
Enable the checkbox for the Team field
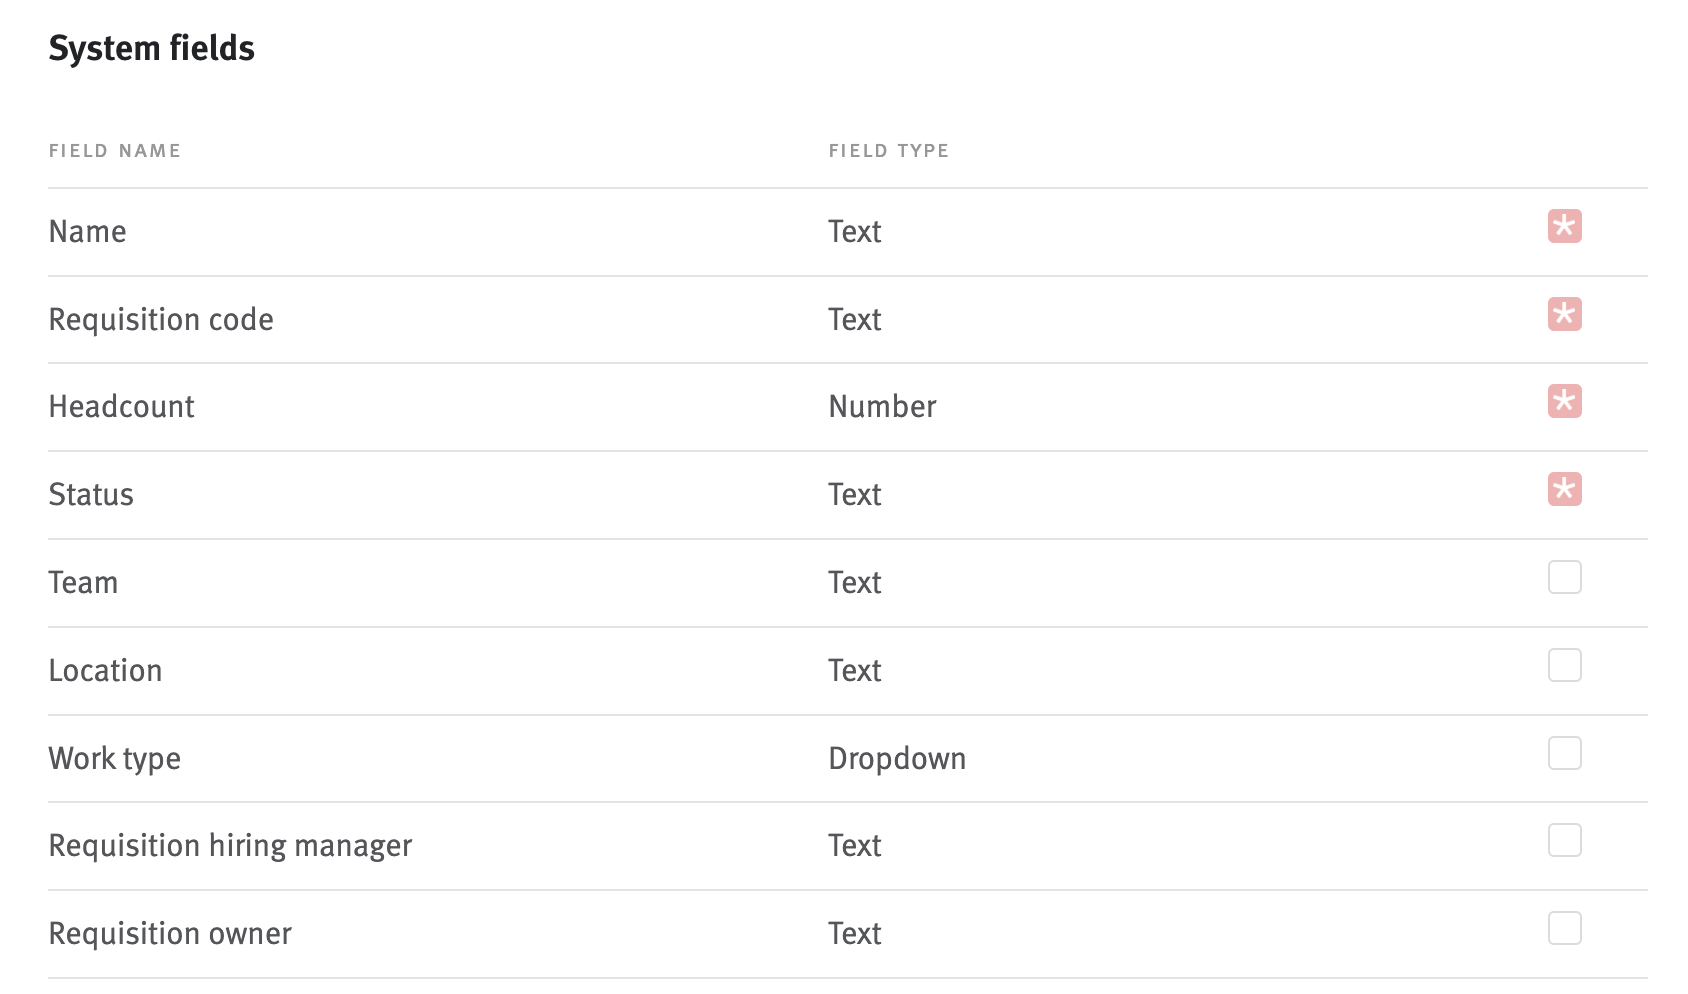pyautogui.click(x=1564, y=577)
